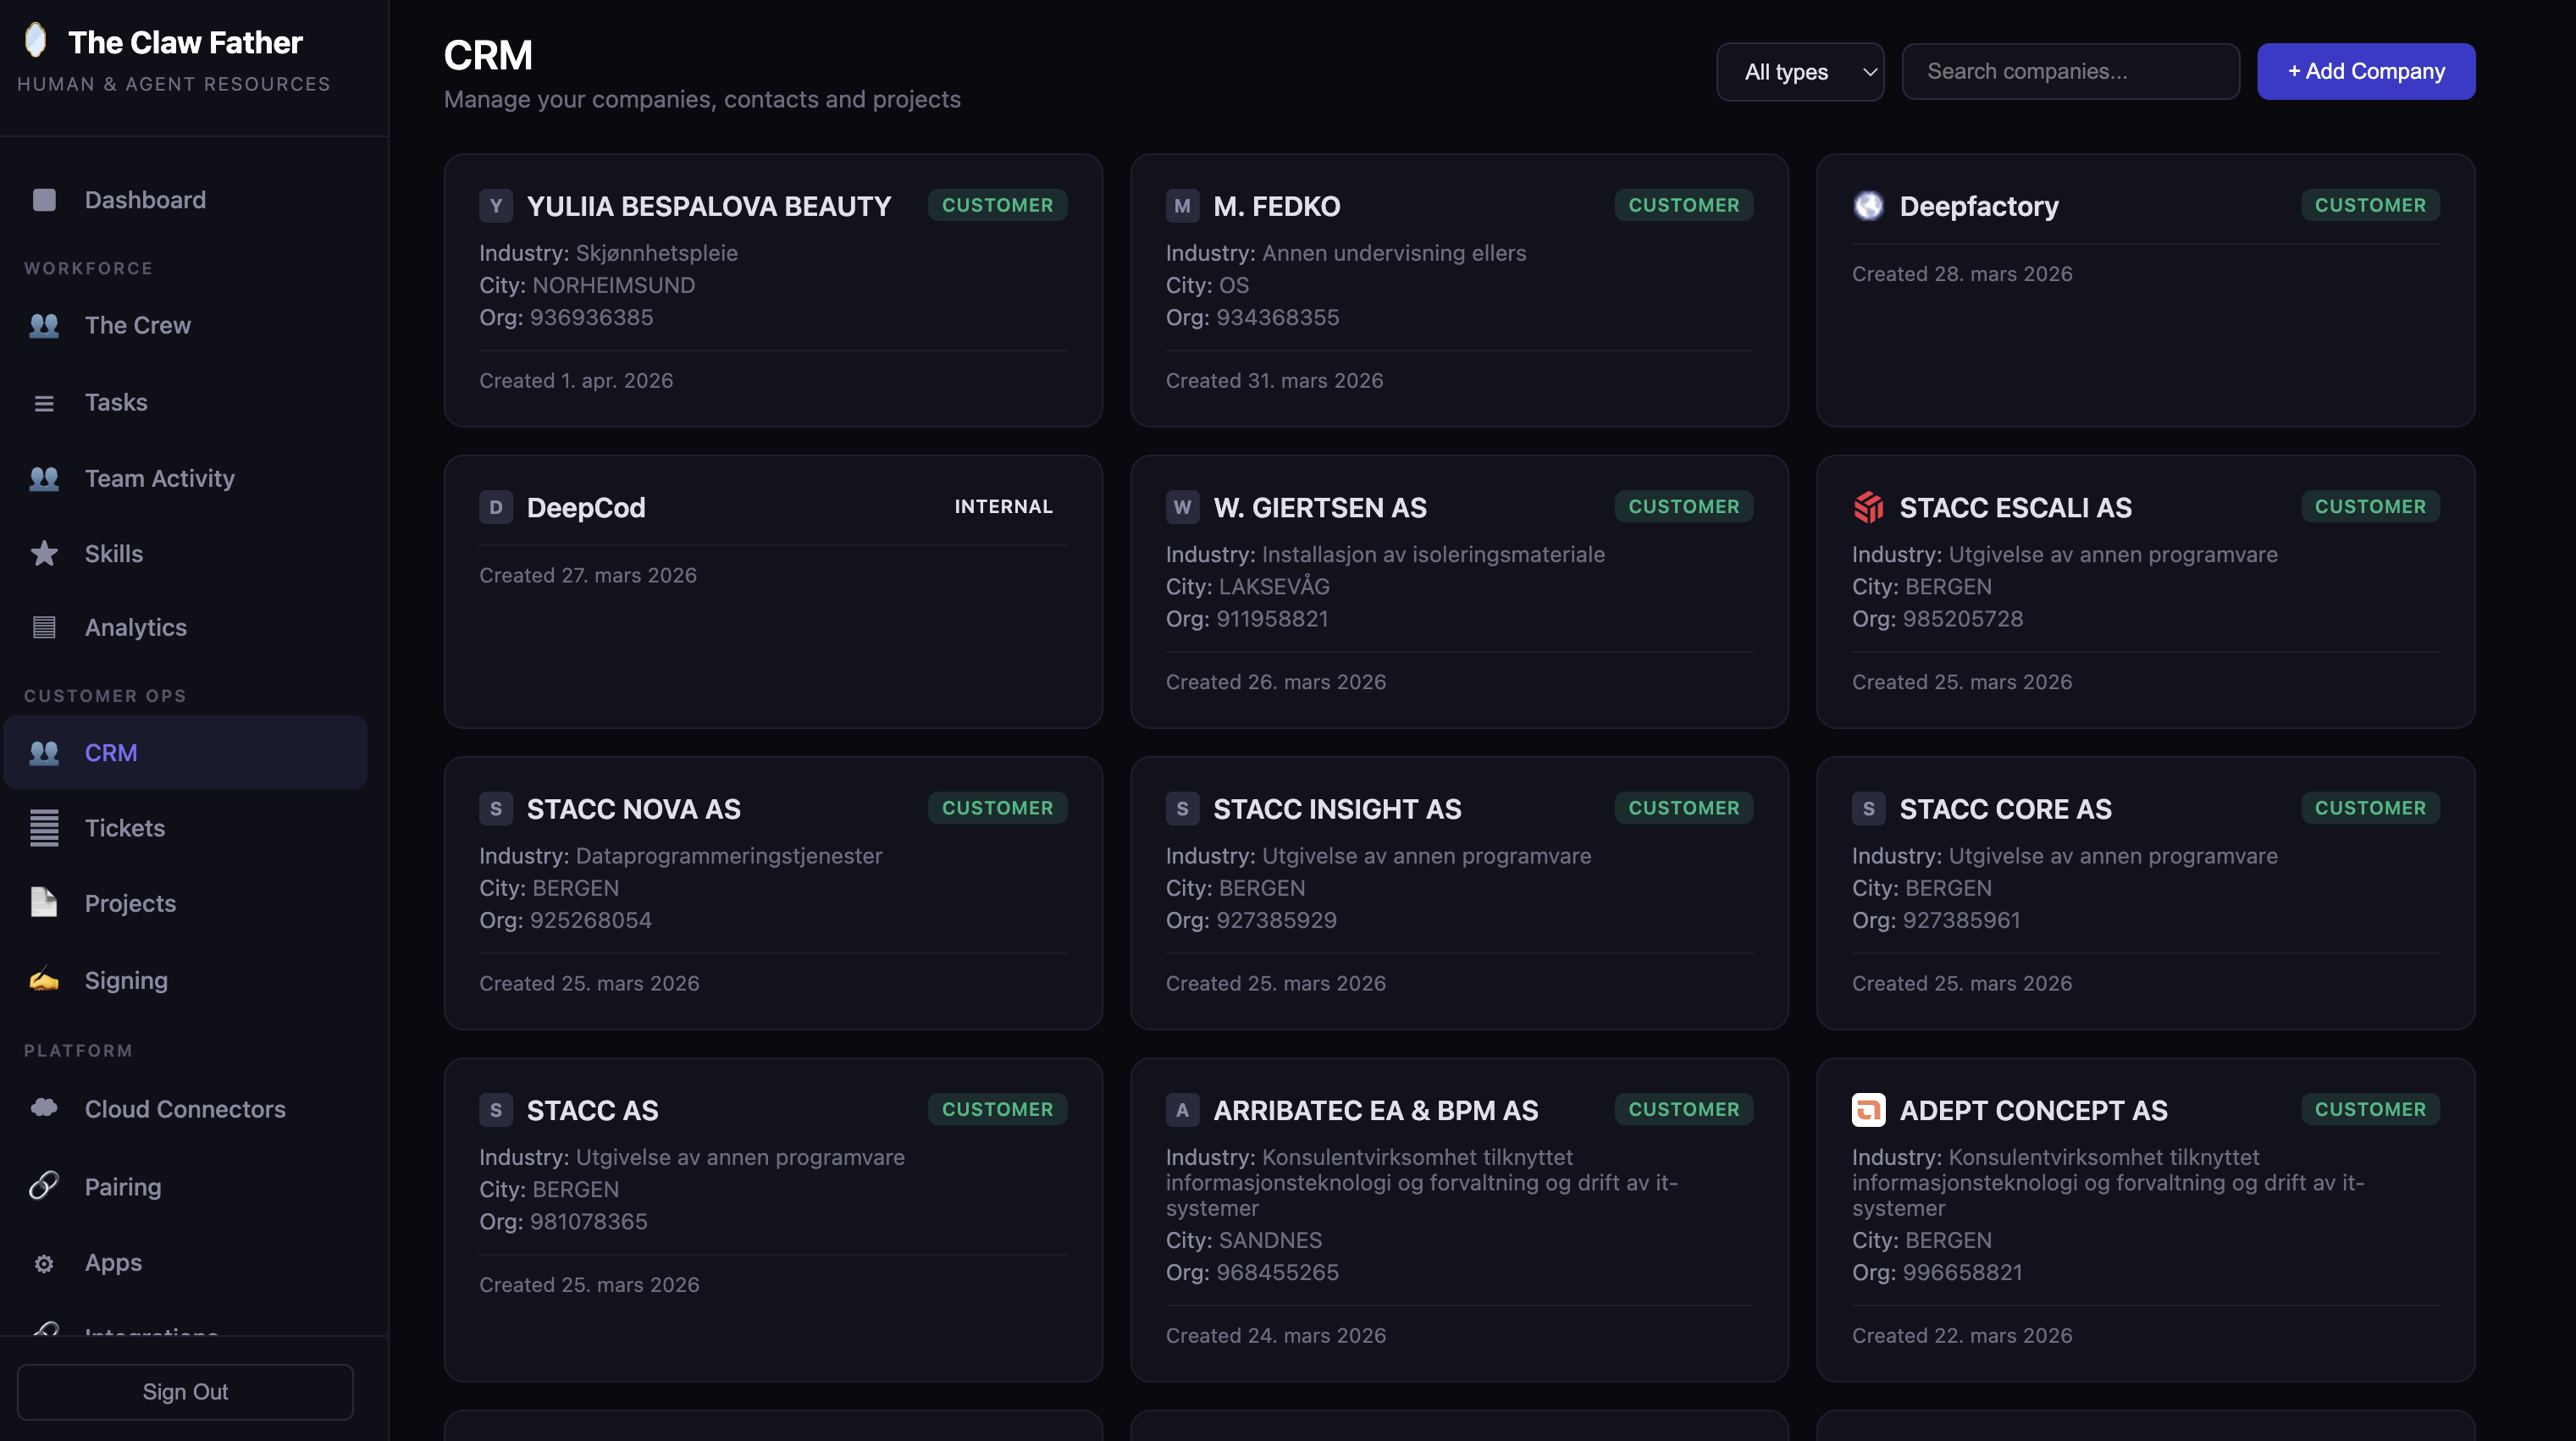View Team Activity via its sidebar icon
Image resolution: width=2576 pixels, height=1441 pixels.
point(44,478)
